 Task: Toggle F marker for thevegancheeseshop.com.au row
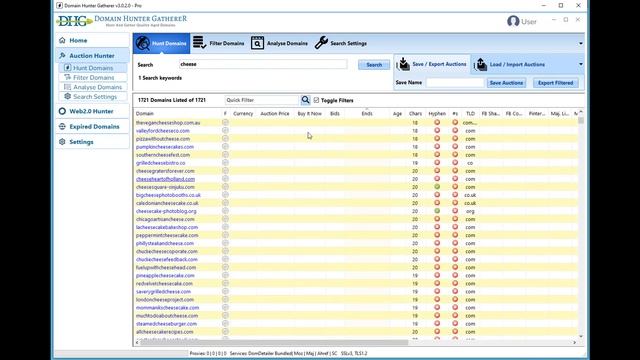click(x=225, y=122)
